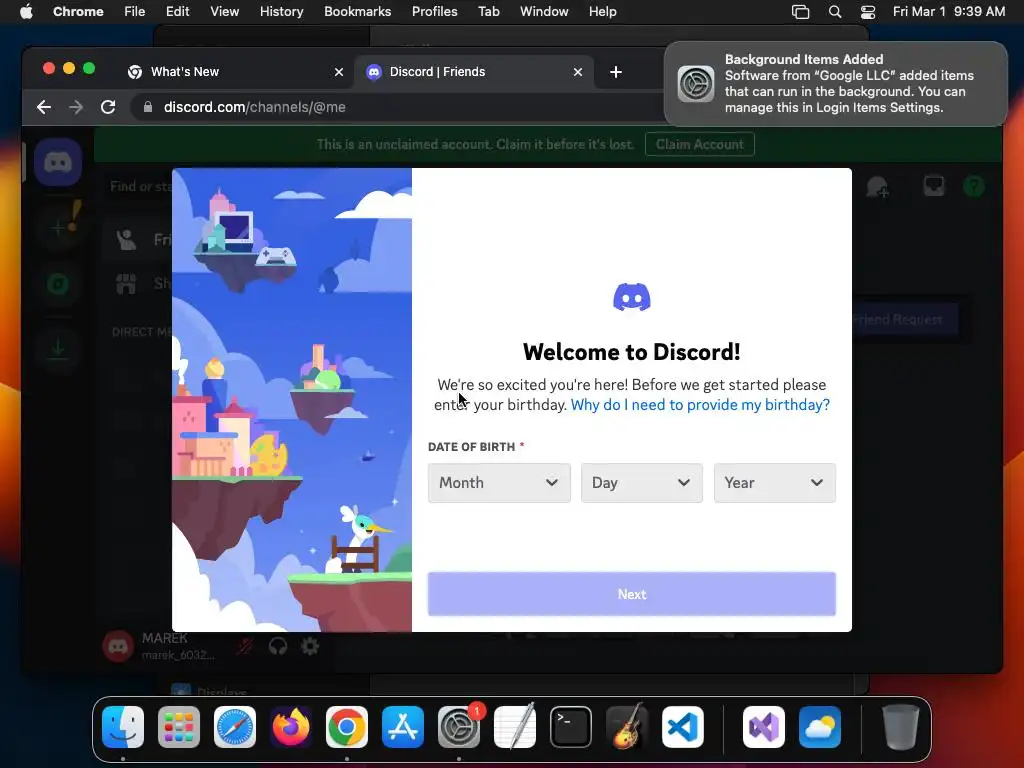
Task: Close the What's New tab
Action: coord(339,72)
